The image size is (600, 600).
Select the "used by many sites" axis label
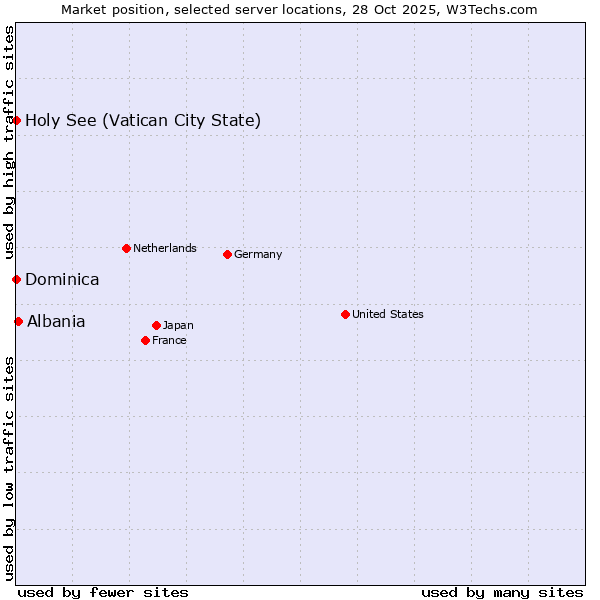(502, 592)
